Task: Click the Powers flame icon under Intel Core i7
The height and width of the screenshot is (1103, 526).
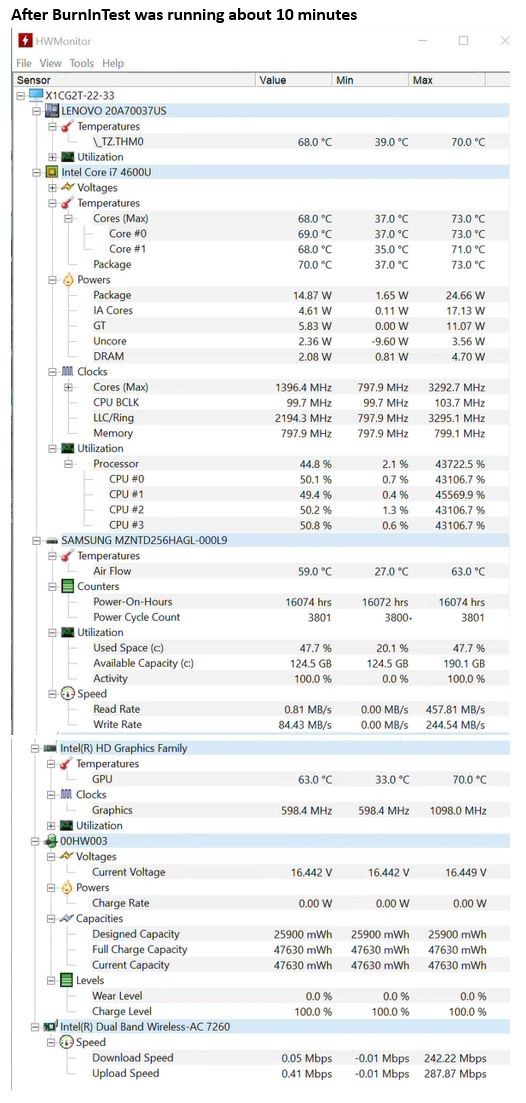Action: (x=68, y=280)
